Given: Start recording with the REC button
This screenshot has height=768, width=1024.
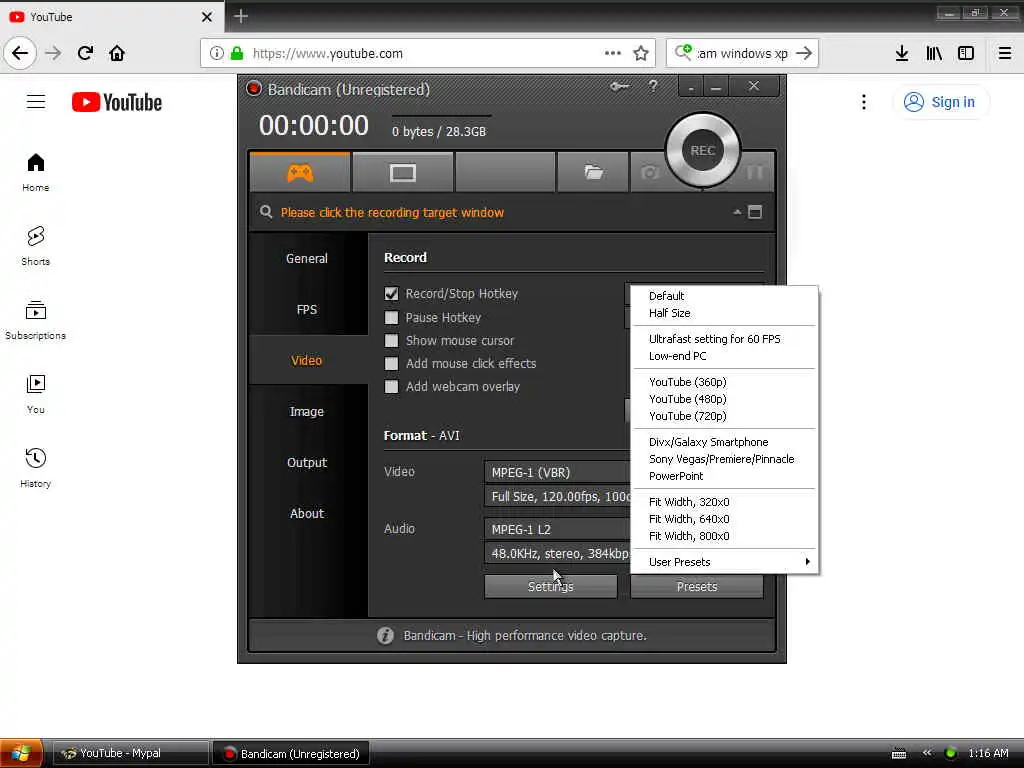Looking at the screenshot, I should [x=703, y=151].
